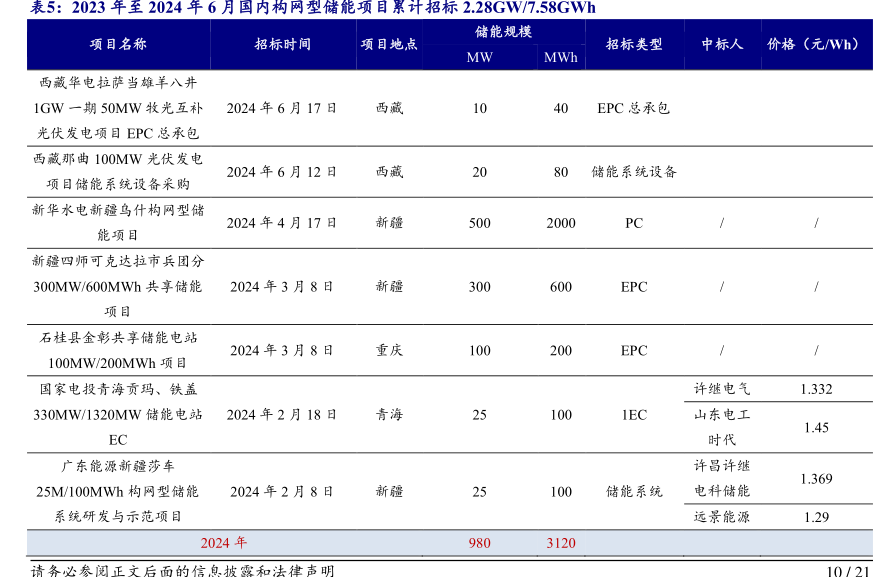Click the table title starting with 表5
This screenshot has width=873, height=577.
[x=311, y=8]
